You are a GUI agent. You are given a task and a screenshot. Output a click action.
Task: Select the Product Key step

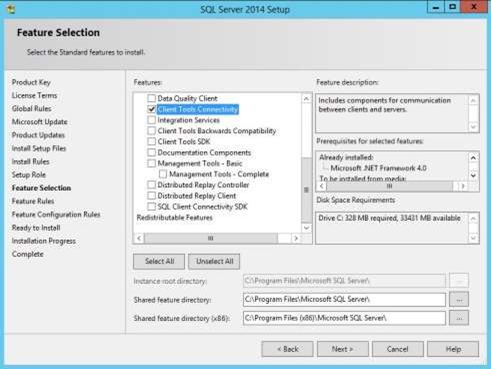pos(31,82)
